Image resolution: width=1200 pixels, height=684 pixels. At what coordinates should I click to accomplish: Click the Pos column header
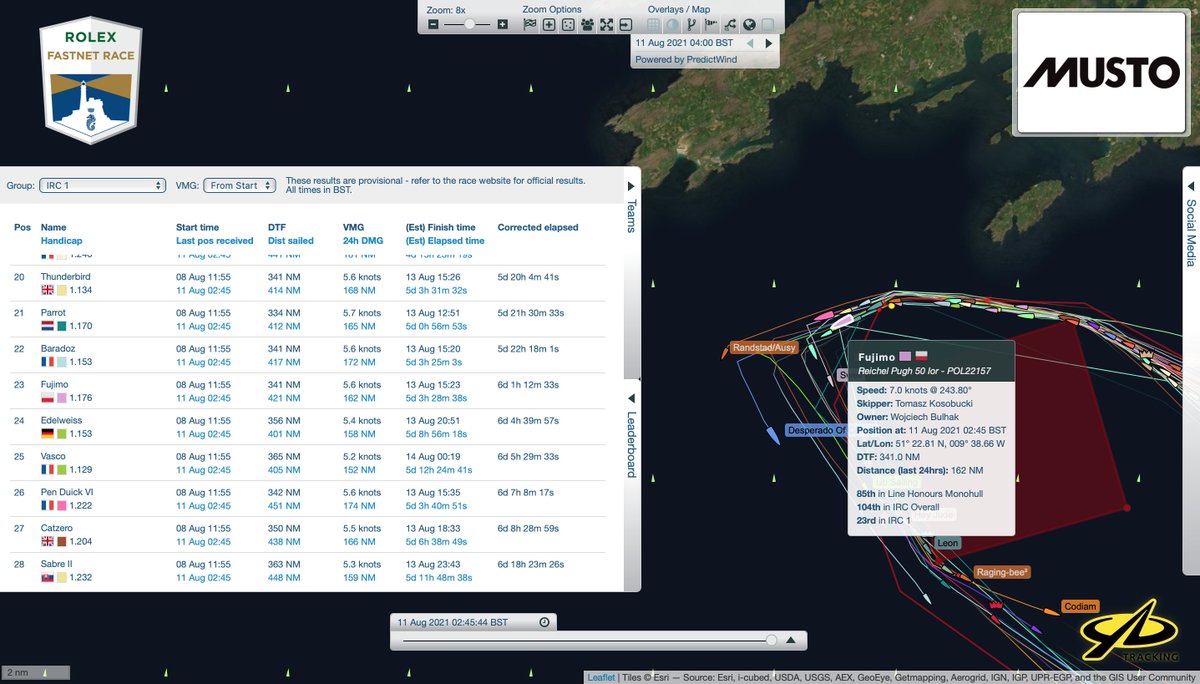(22, 227)
